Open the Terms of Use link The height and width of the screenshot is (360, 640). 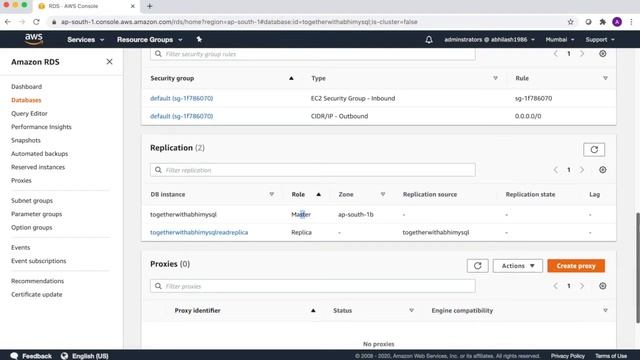click(611, 356)
